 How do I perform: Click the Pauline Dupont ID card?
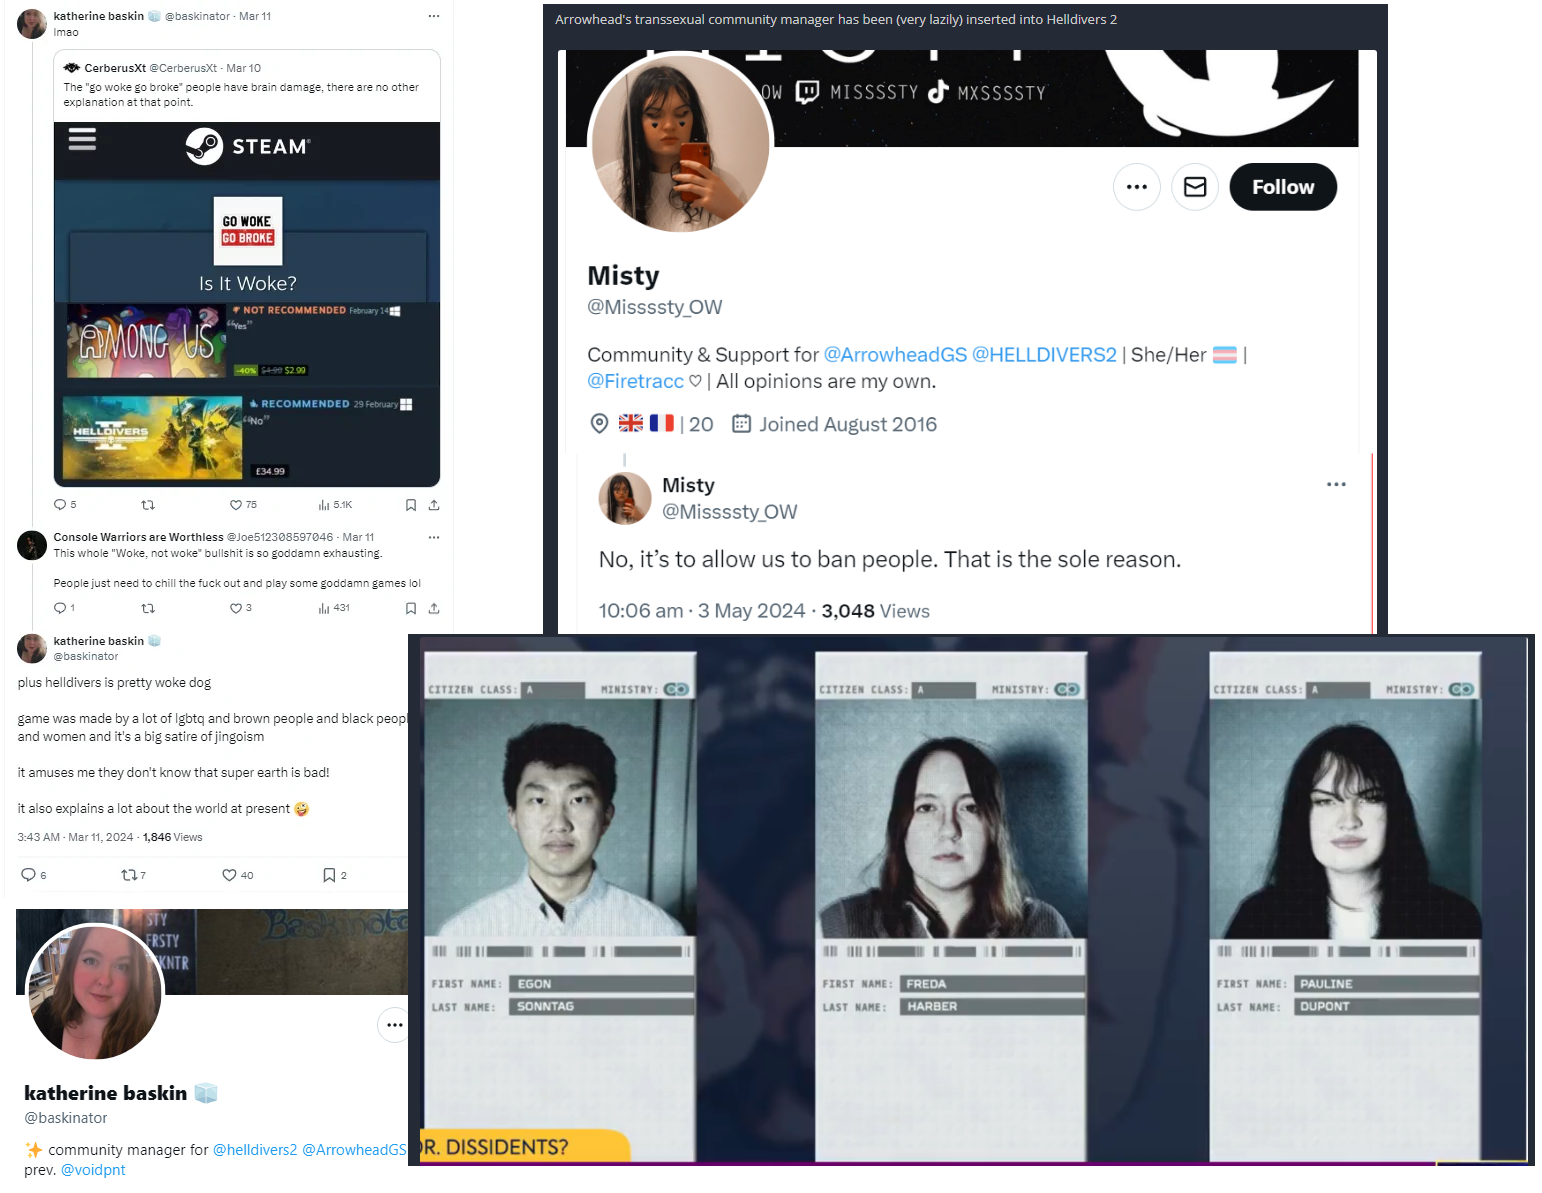point(1345,906)
